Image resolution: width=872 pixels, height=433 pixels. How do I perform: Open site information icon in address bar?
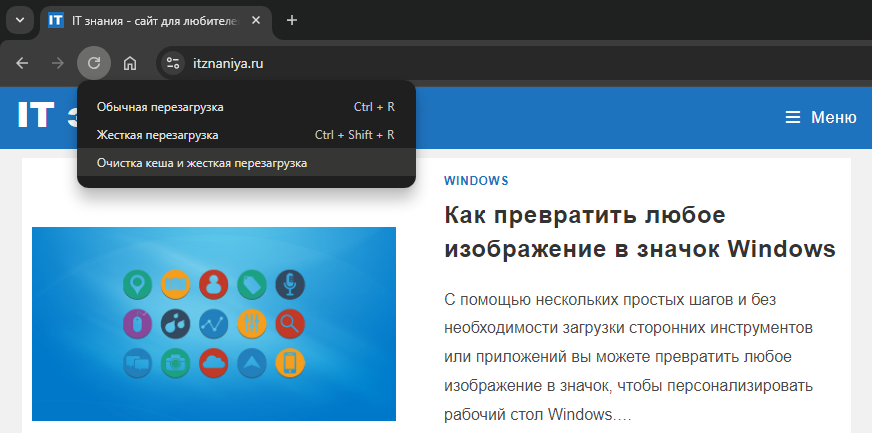click(173, 63)
